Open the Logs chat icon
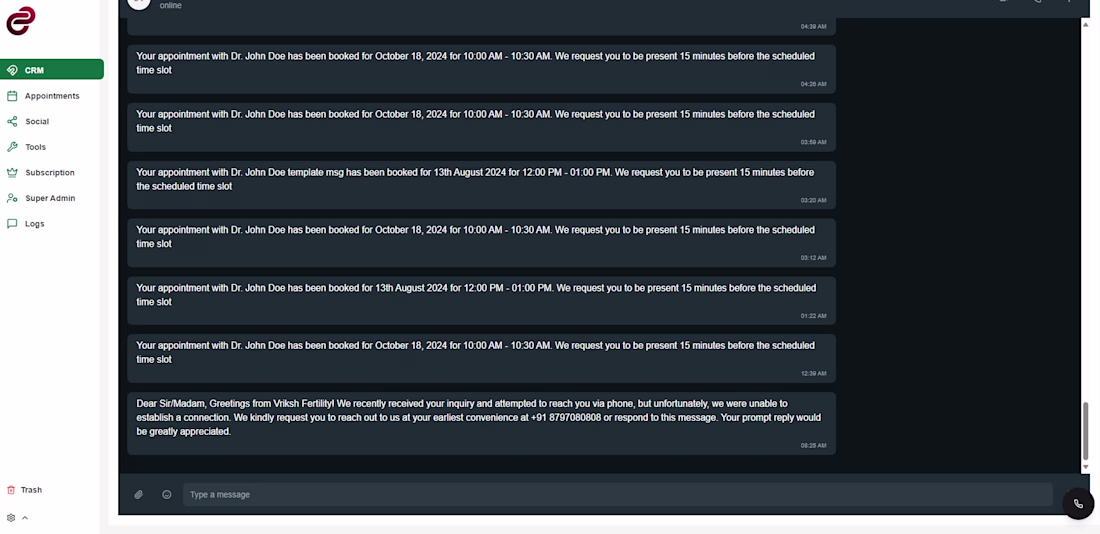The height and width of the screenshot is (534, 1100). click(x=12, y=224)
